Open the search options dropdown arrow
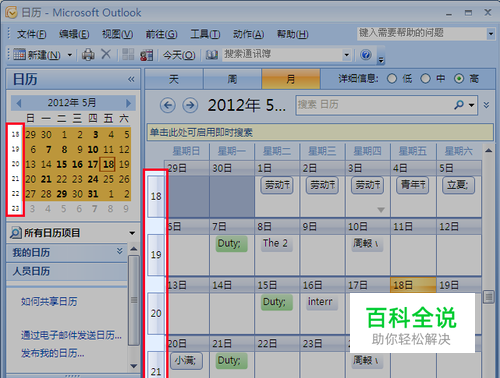 (x=471, y=105)
